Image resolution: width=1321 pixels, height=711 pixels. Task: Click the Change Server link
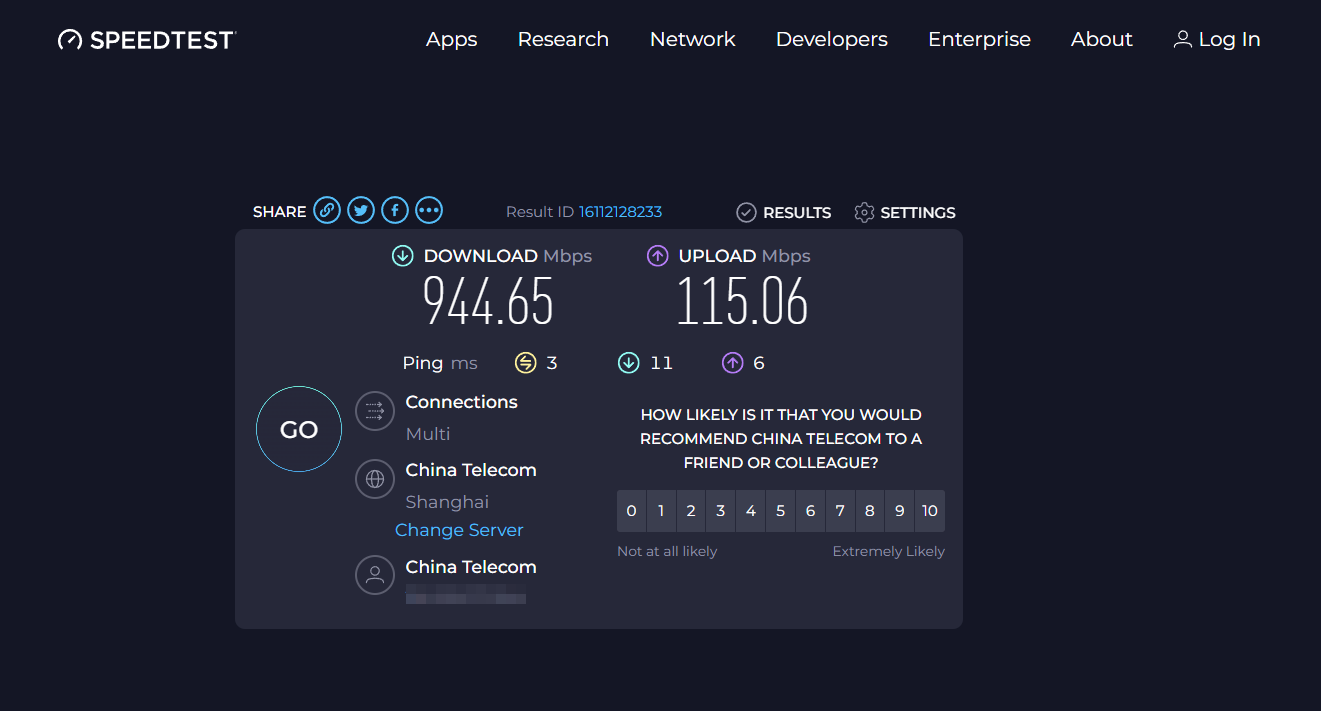(459, 530)
